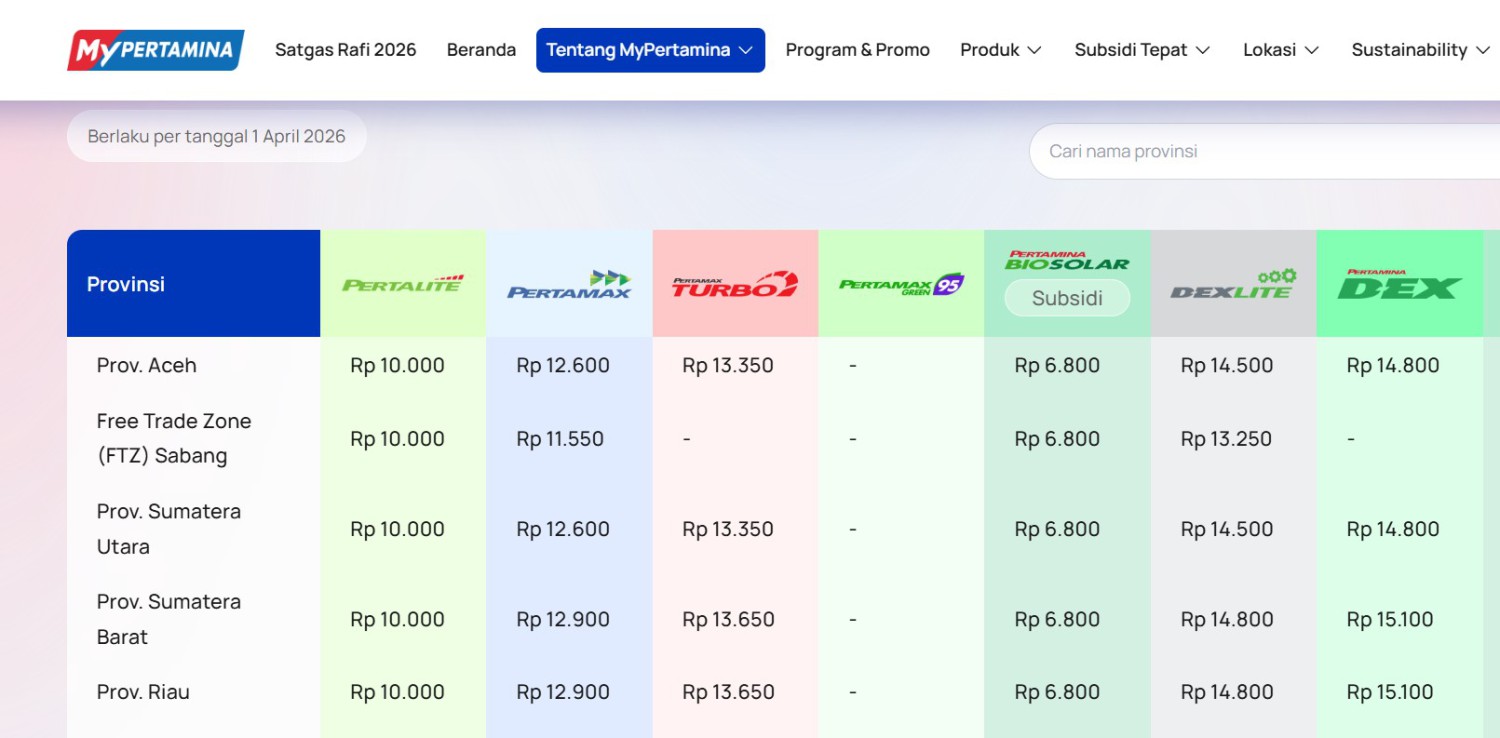Click the Subsidi badge under Biosolar
This screenshot has width=1500, height=738.
pos(1067,298)
